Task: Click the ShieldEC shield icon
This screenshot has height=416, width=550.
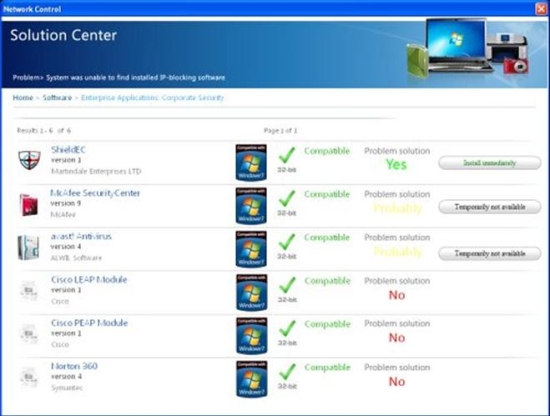Action: (x=29, y=160)
